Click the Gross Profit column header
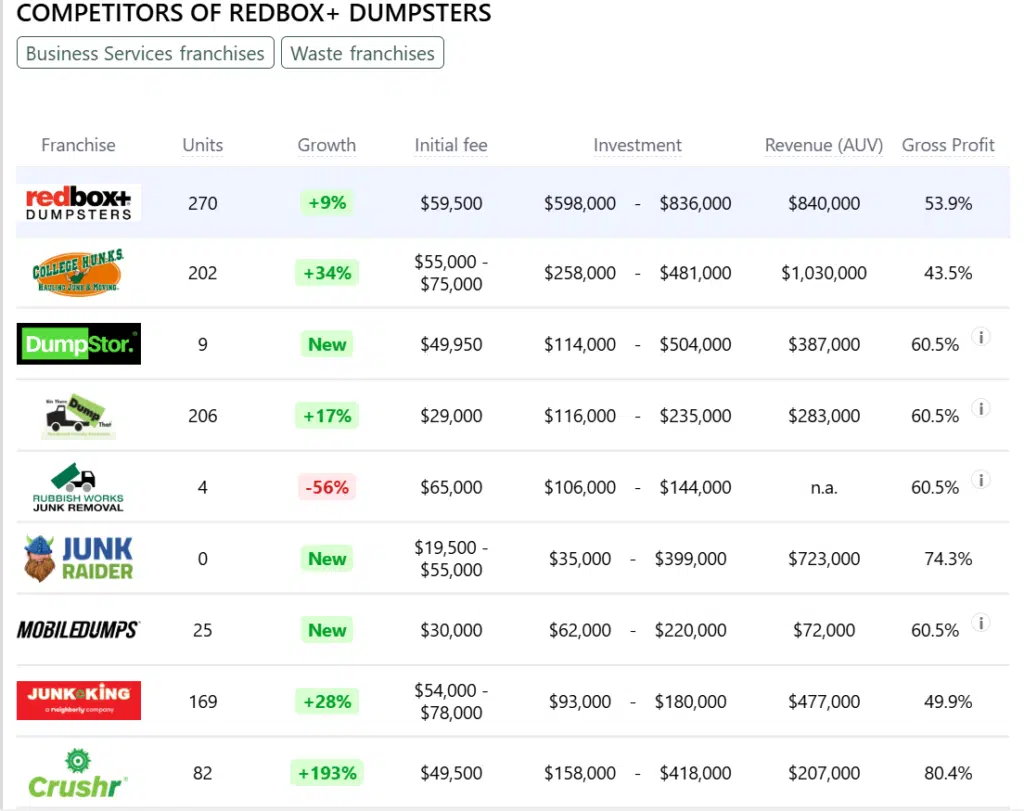The width and height of the screenshot is (1024, 811). tap(947, 145)
